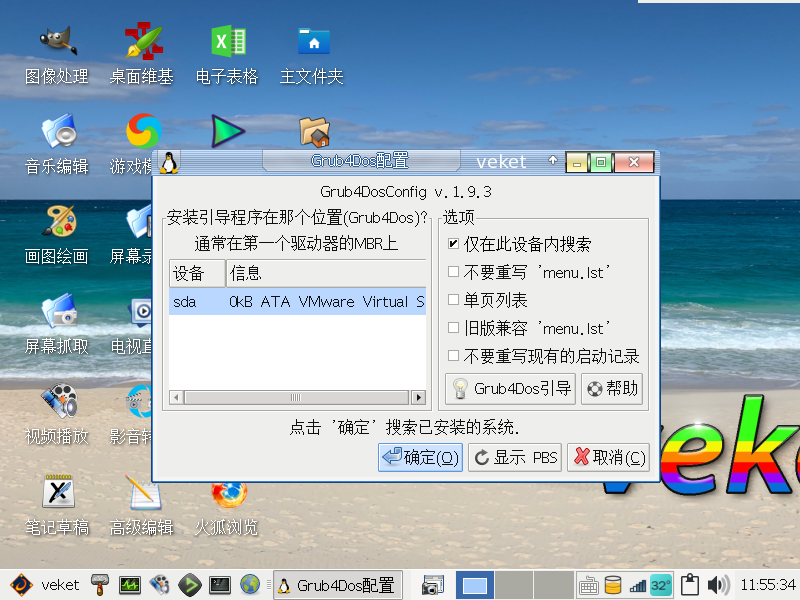The height and width of the screenshot is (600, 800).
Task: Select the sda device row
Action: (x=297, y=302)
